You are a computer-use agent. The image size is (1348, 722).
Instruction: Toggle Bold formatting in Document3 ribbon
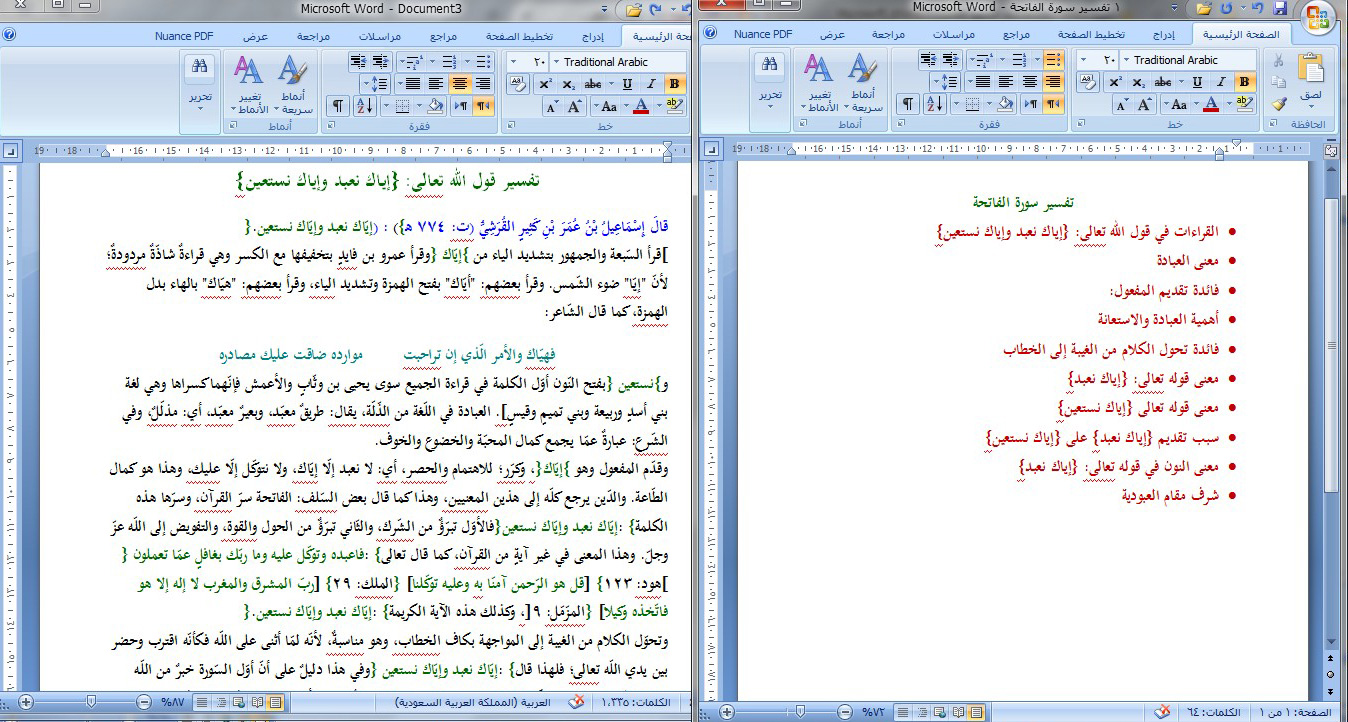(675, 84)
